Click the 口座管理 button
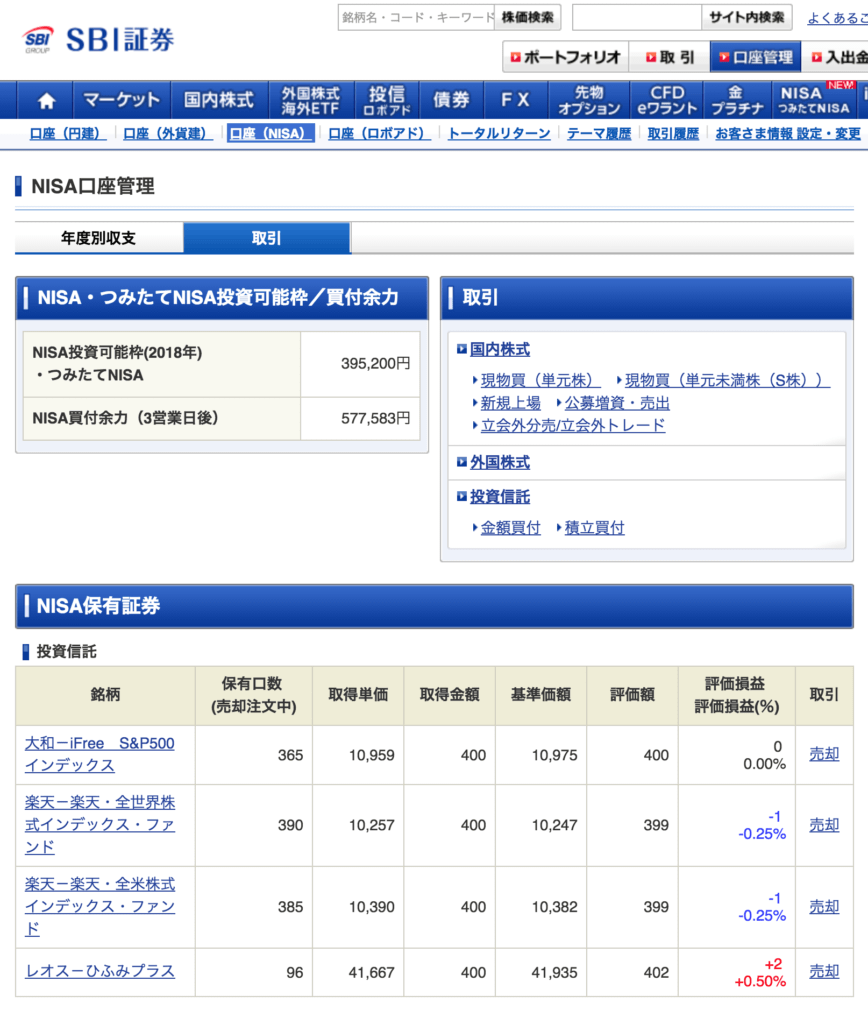This screenshot has height=1024, width=868. [756, 57]
